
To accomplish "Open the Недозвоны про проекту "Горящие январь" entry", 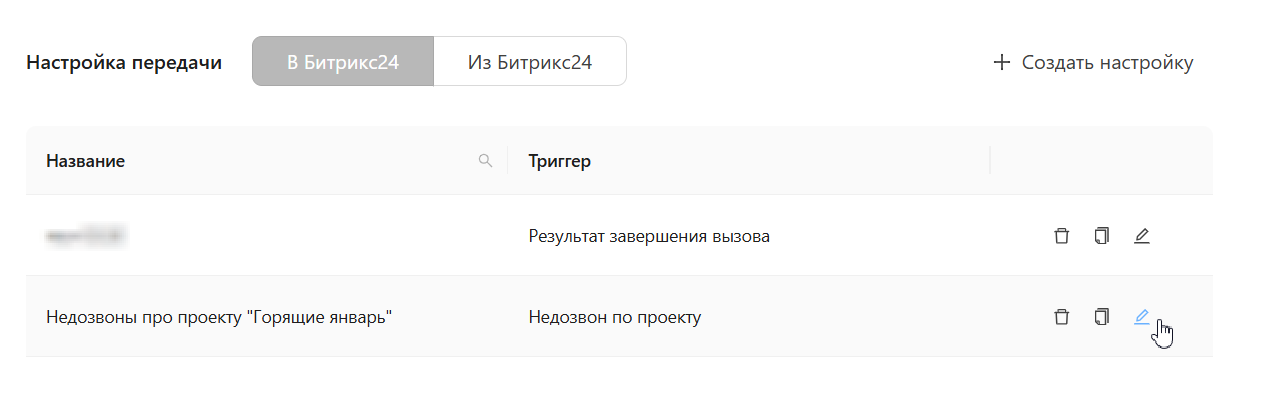I will coord(219,318).
